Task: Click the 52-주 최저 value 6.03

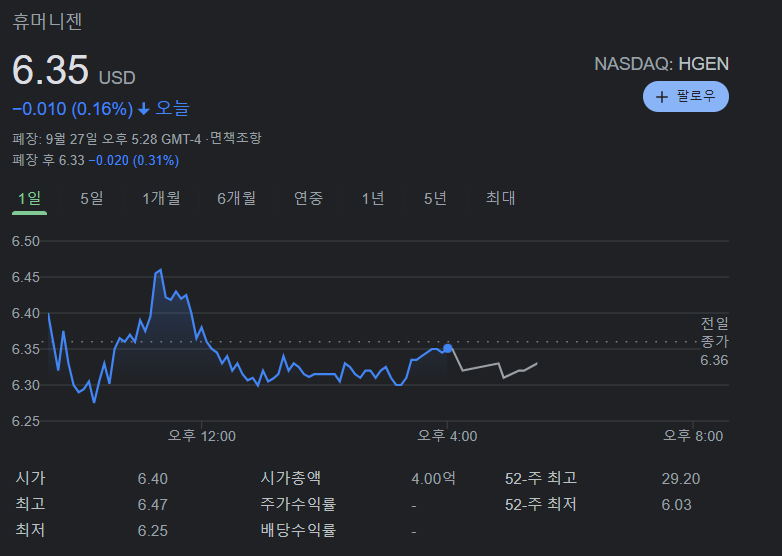Action: [x=676, y=505]
